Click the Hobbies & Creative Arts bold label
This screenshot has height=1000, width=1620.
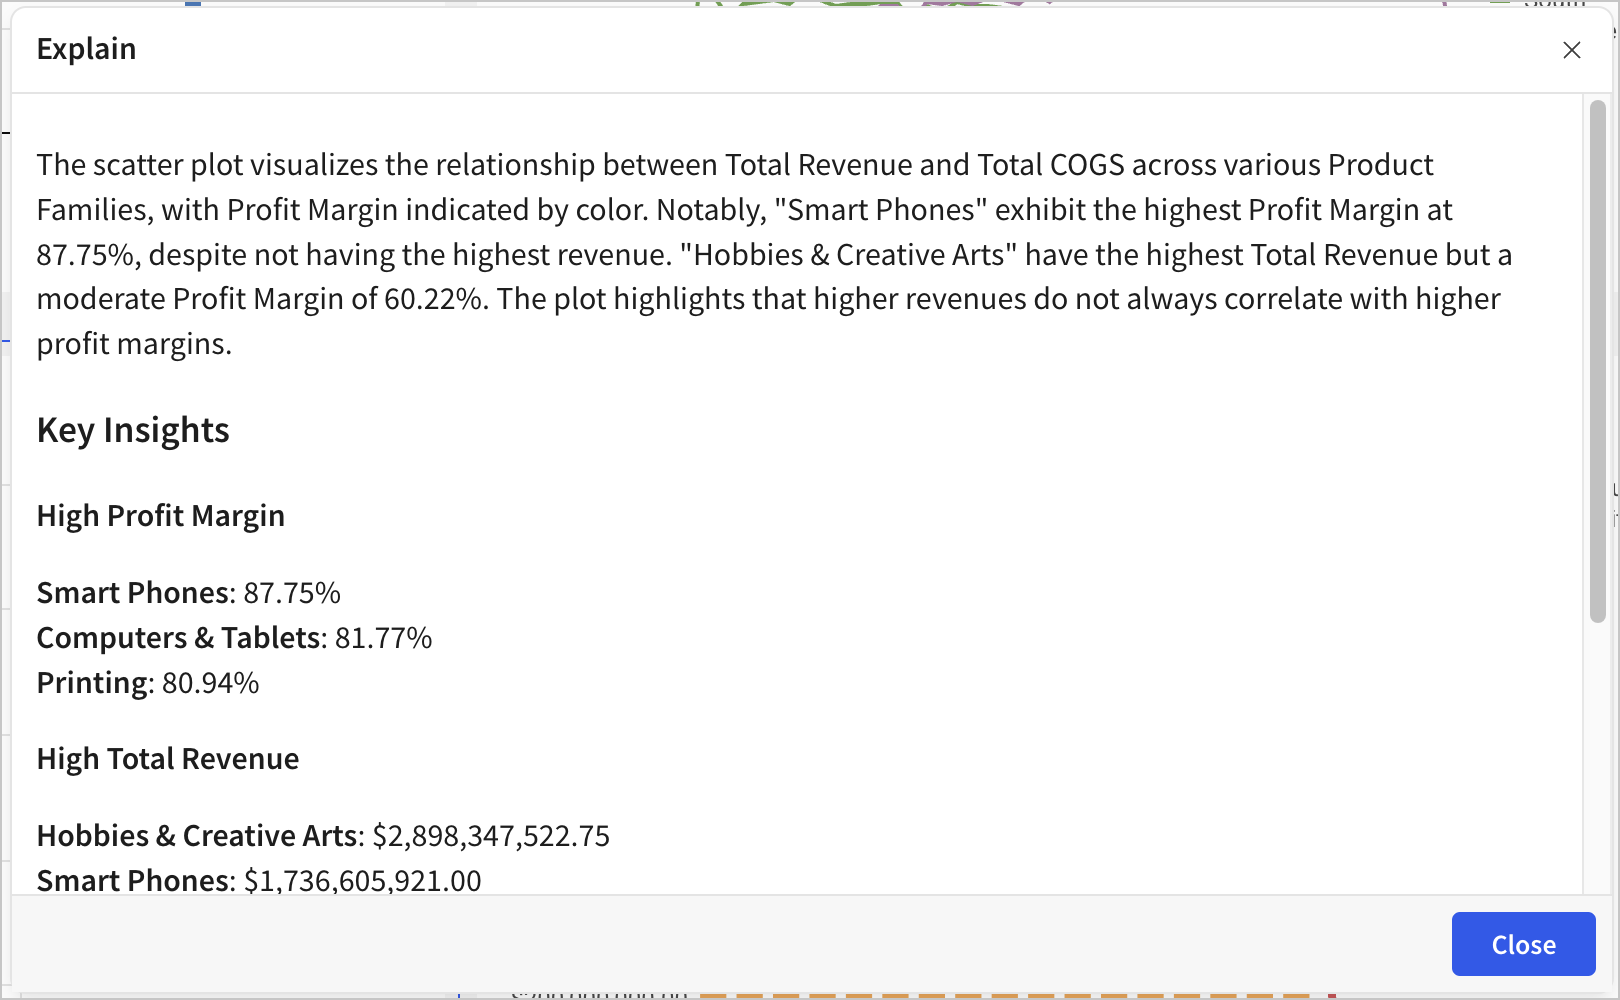click(x=197, y=836)
